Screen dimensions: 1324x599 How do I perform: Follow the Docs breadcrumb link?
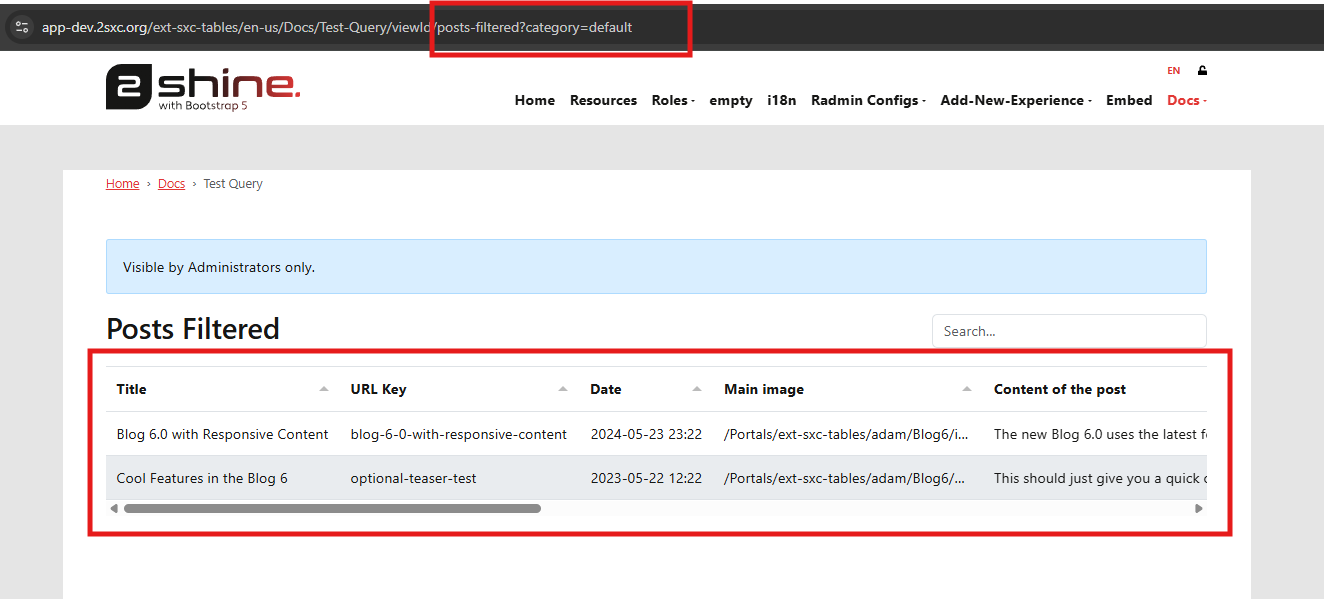(172, 184)
